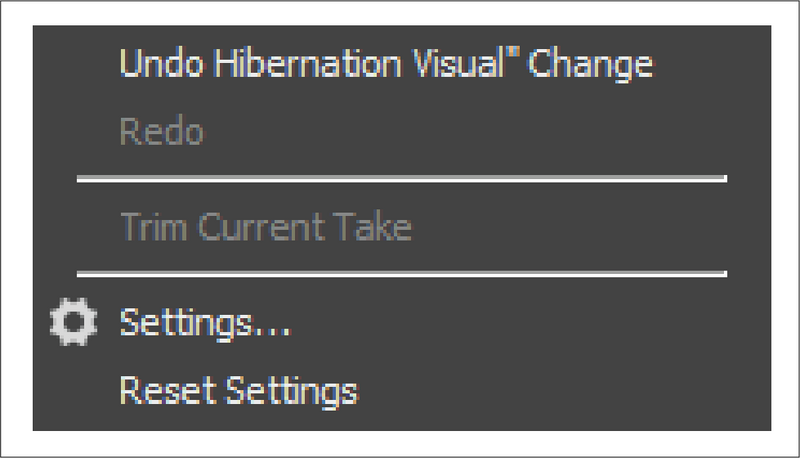Click Trim Current Take
This screenshot has height=458, width=800.
(265, 227)
